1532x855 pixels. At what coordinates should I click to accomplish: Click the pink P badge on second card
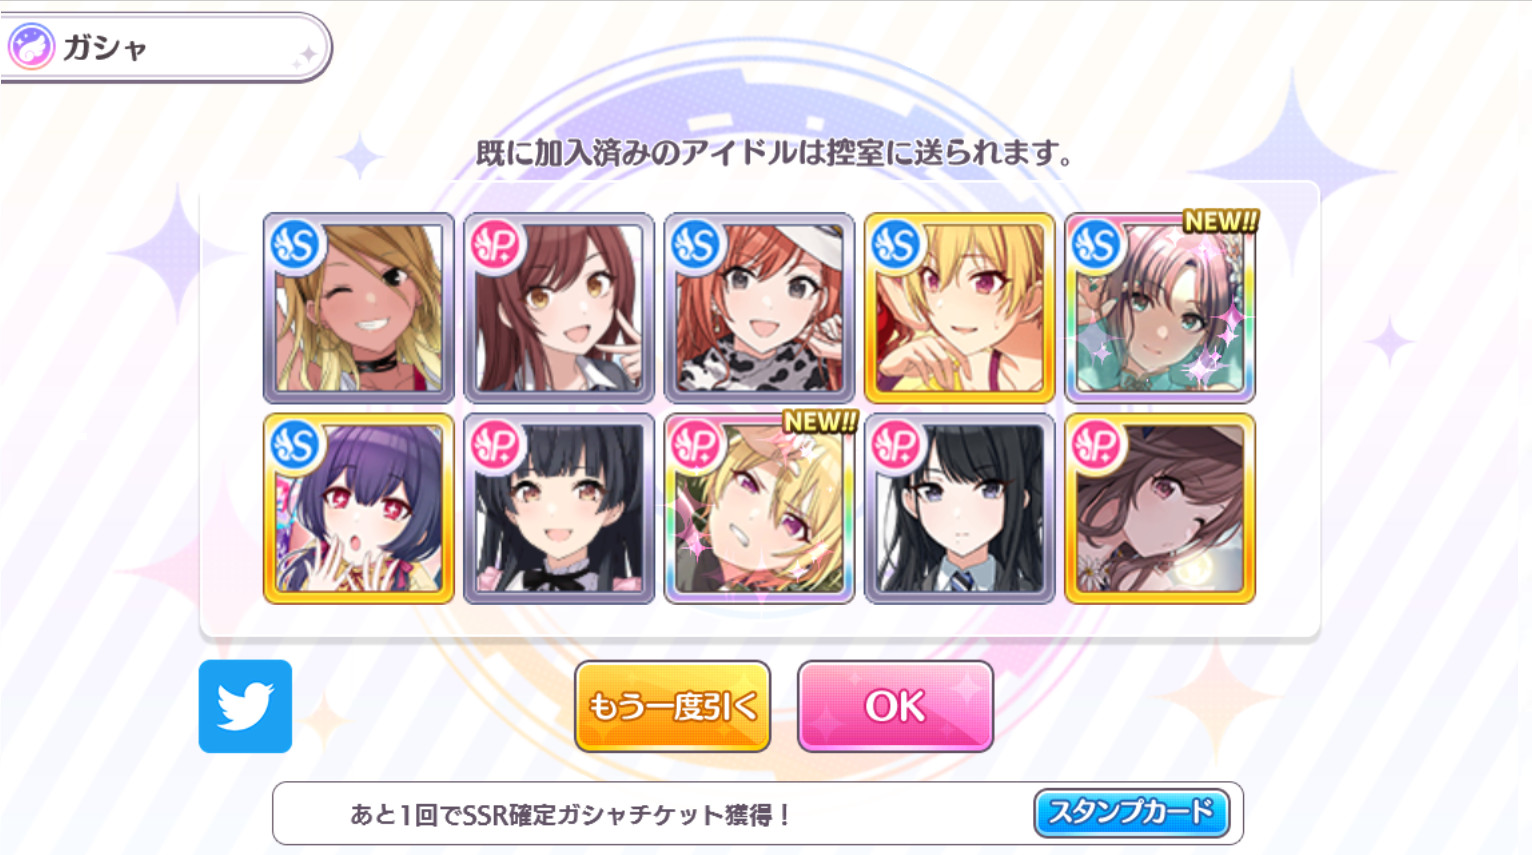(496, 245)
